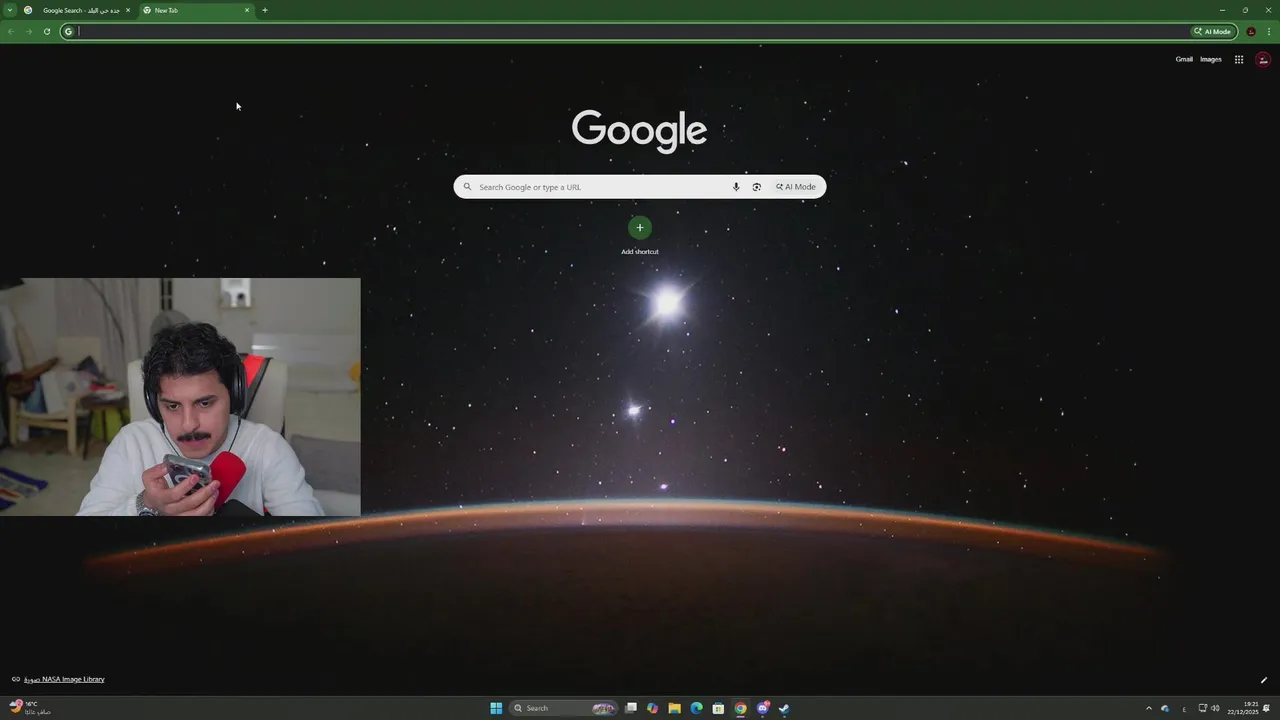Switch to the Google Search tab
This screenshot has height=720, width=1280.
78,10
